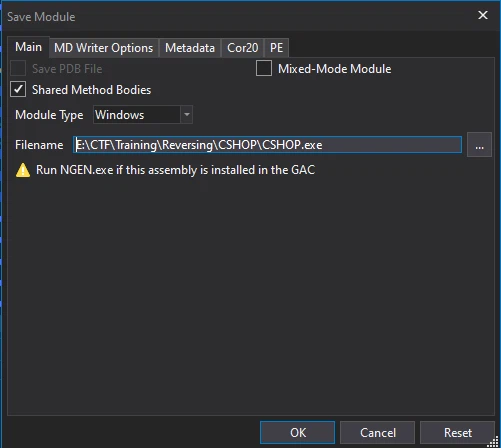Select the Main tab
Screen dimensions: 501x448
28,47
